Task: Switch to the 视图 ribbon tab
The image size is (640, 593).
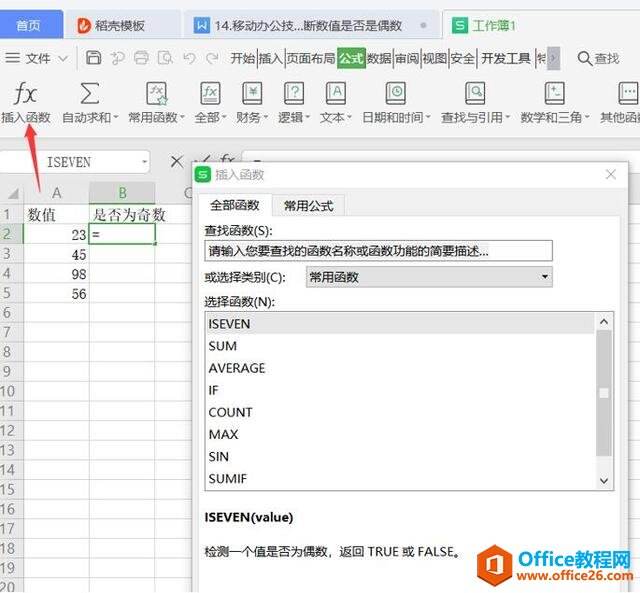Action: tap(434, 58)
